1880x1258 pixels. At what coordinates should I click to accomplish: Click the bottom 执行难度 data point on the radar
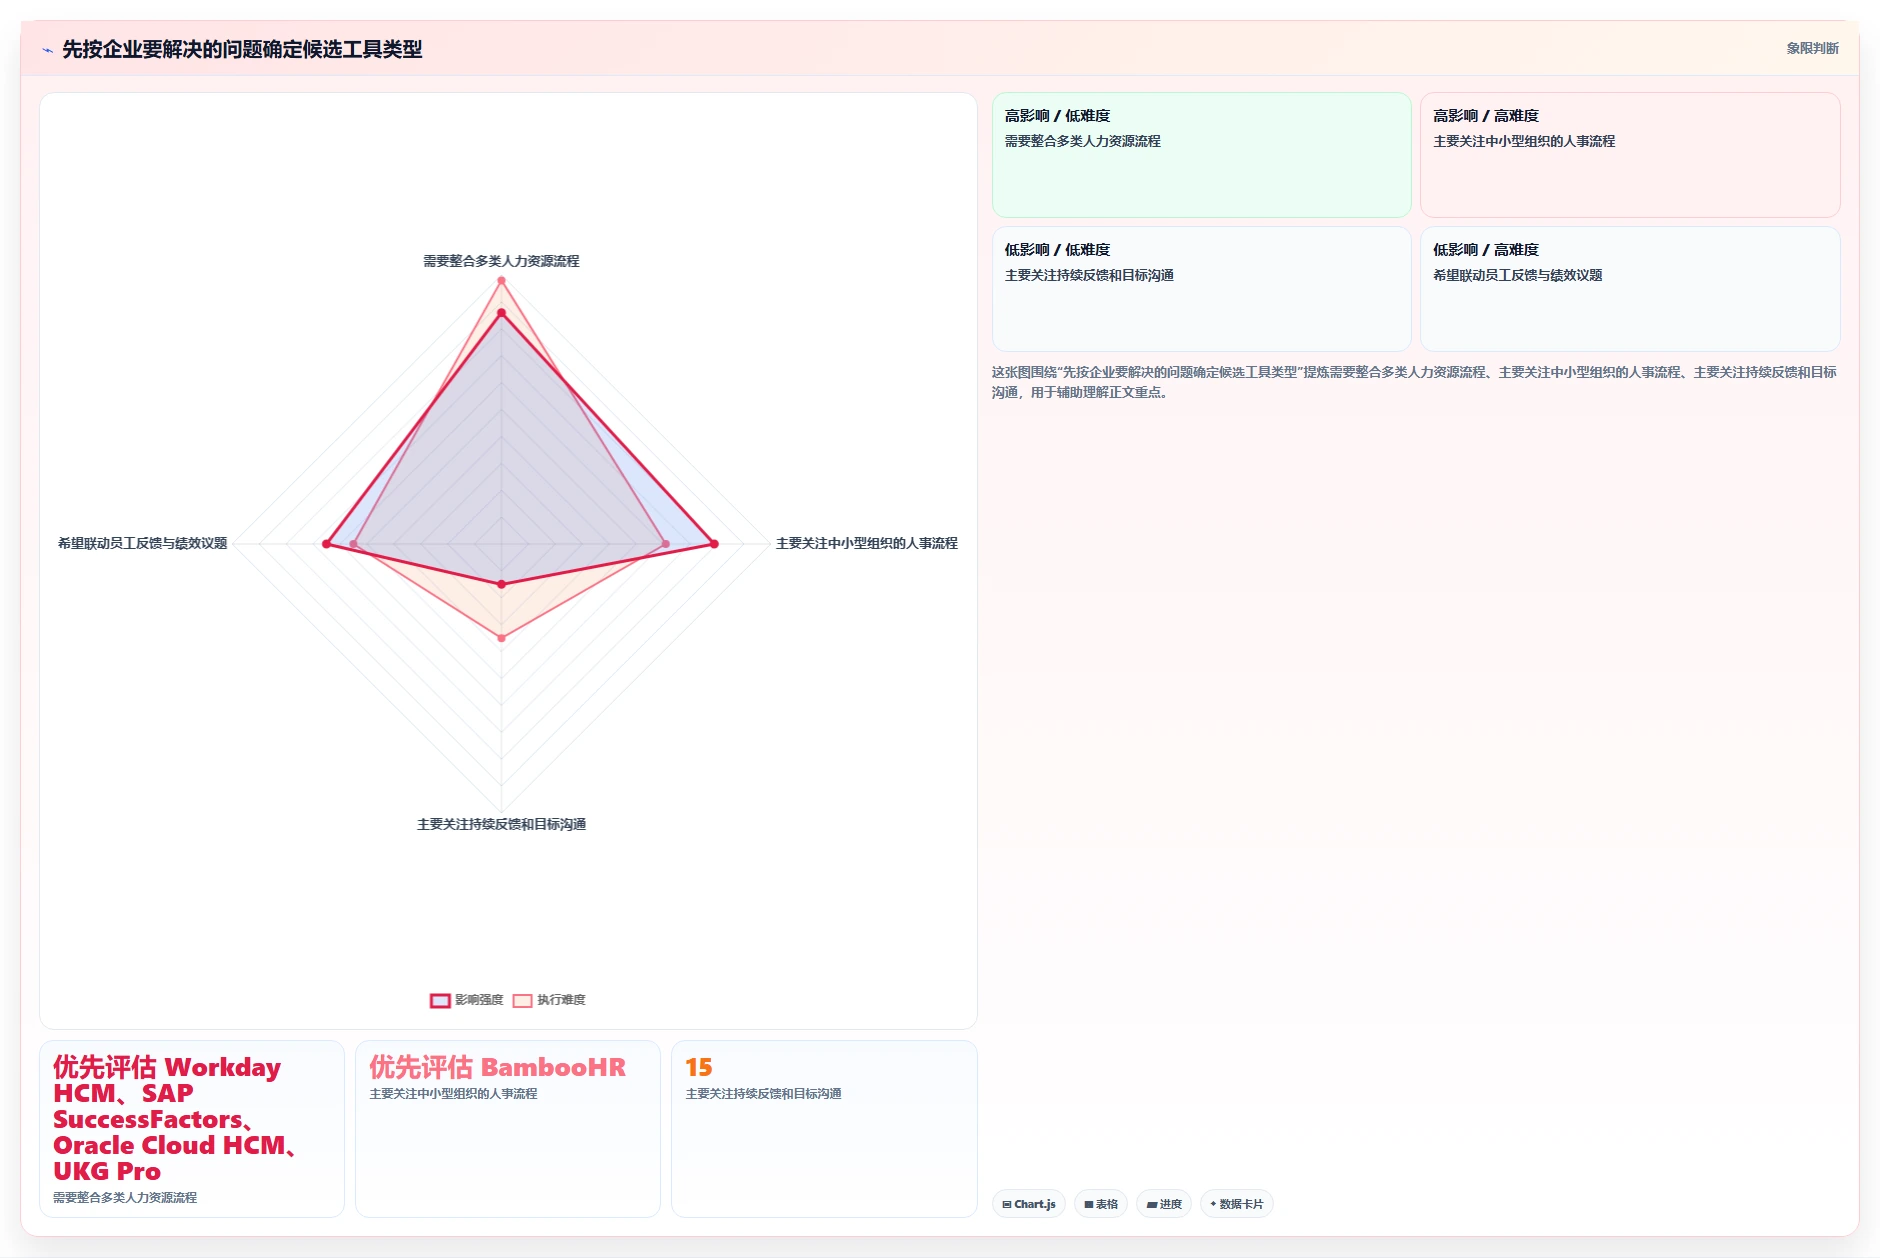point(501,638)
